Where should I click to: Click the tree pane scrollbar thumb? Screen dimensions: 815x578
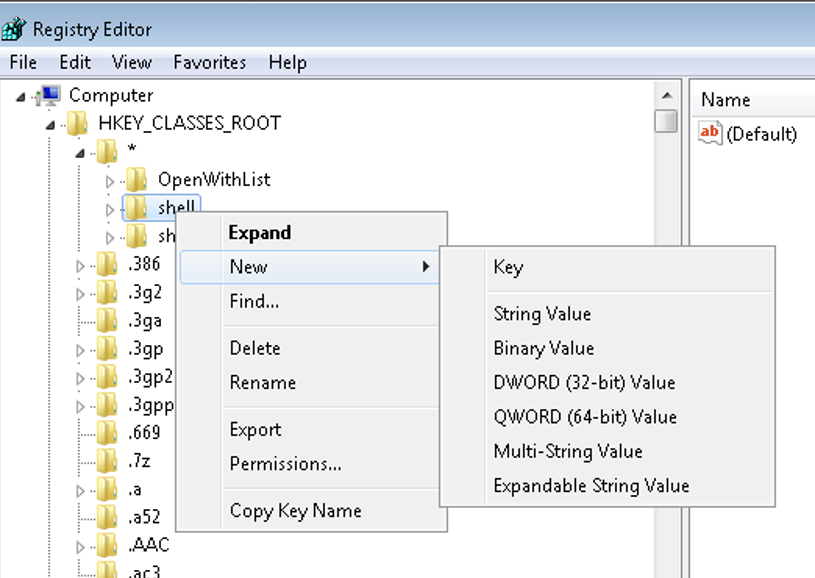tap(666, 121)
